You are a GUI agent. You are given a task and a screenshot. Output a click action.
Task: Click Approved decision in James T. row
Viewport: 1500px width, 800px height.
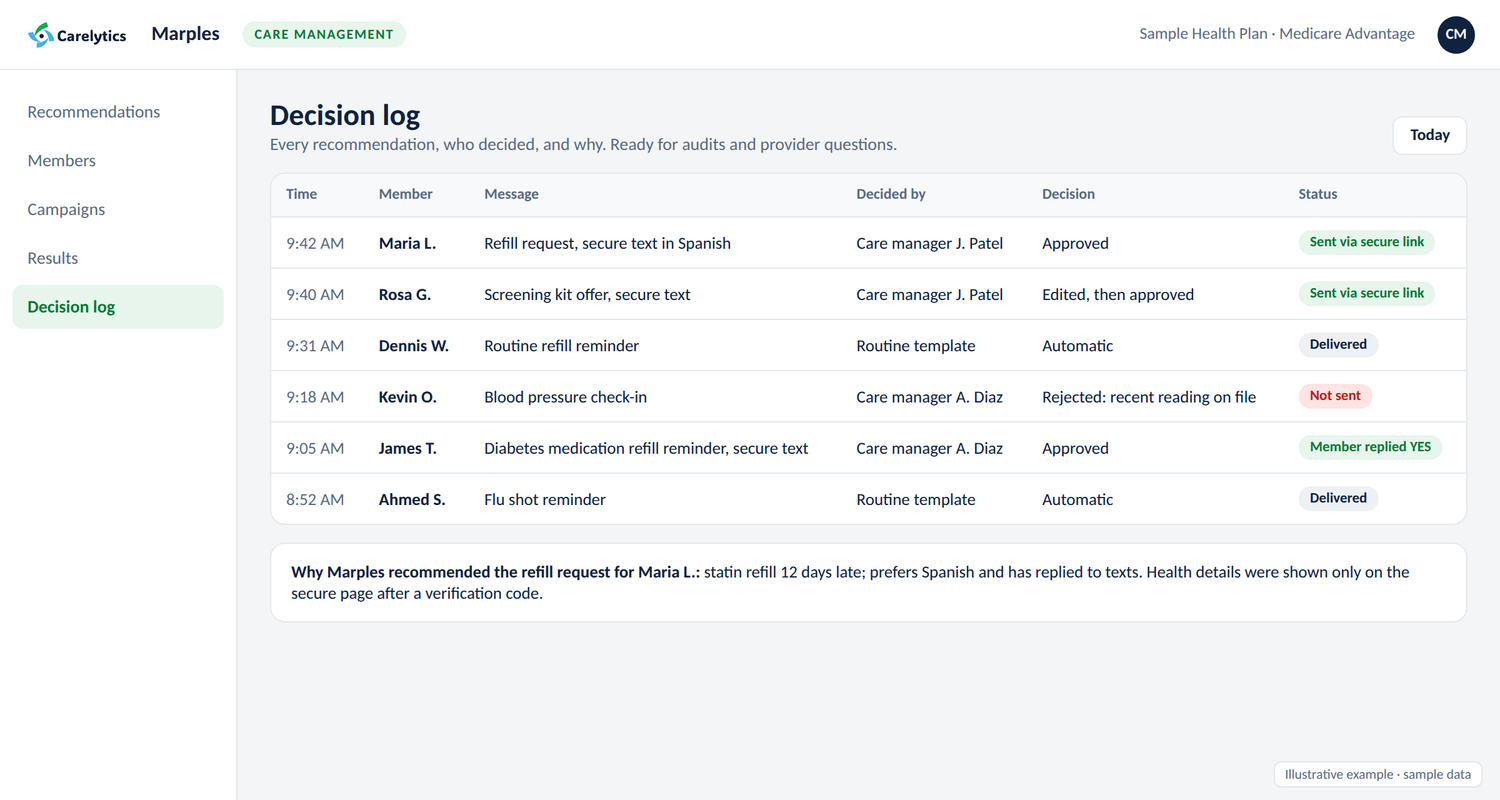point(1075,448)
